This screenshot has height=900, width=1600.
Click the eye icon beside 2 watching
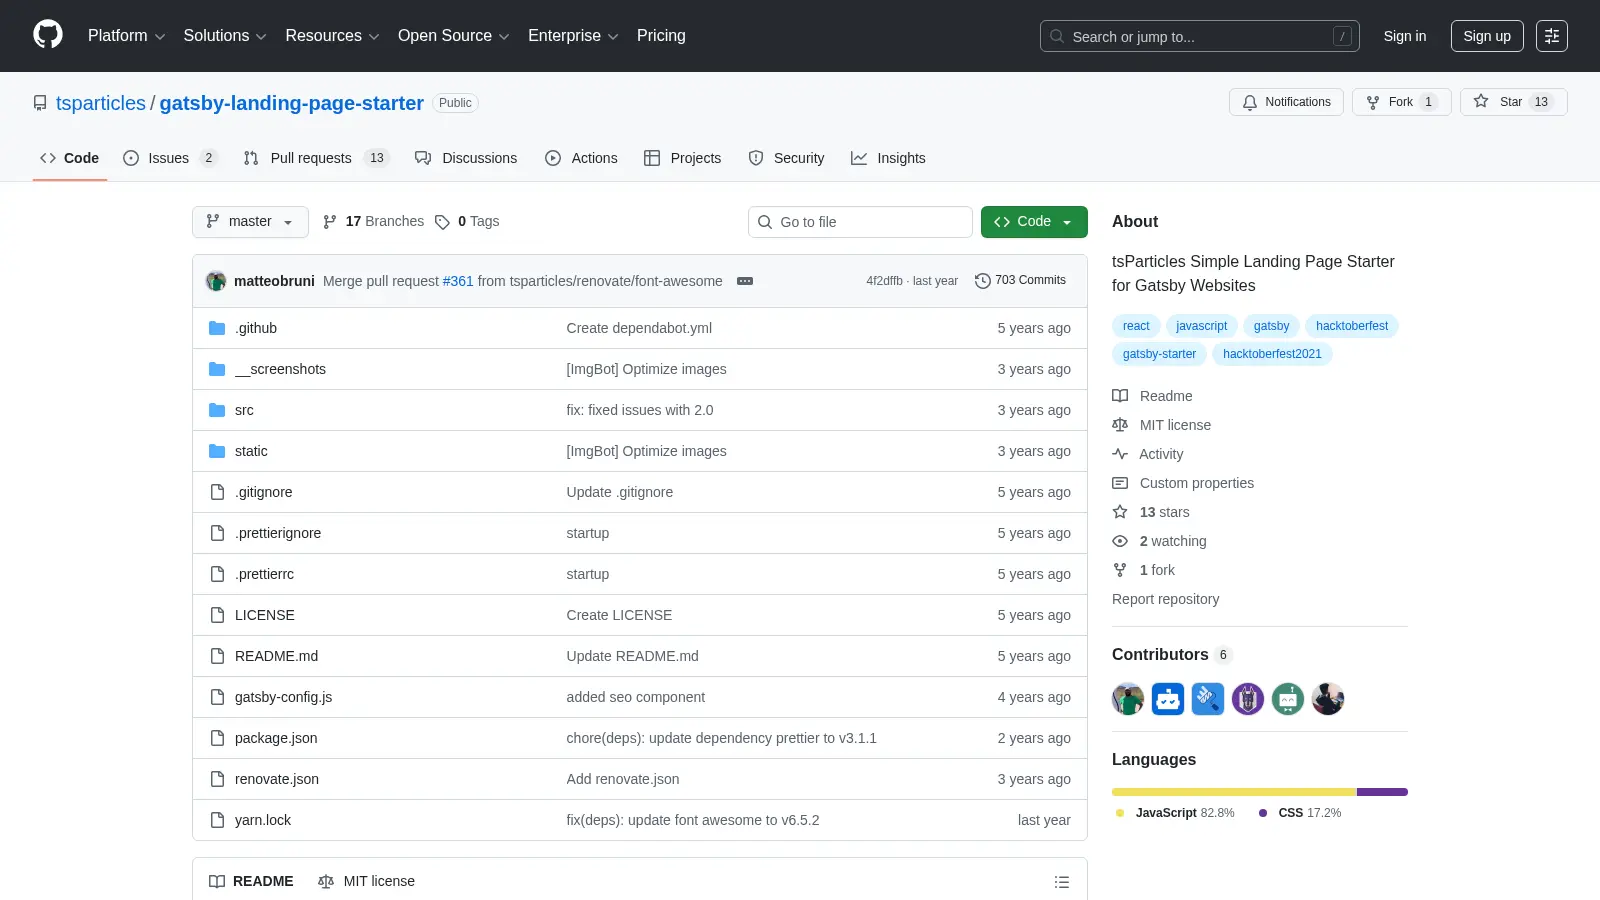[1120, 541]
